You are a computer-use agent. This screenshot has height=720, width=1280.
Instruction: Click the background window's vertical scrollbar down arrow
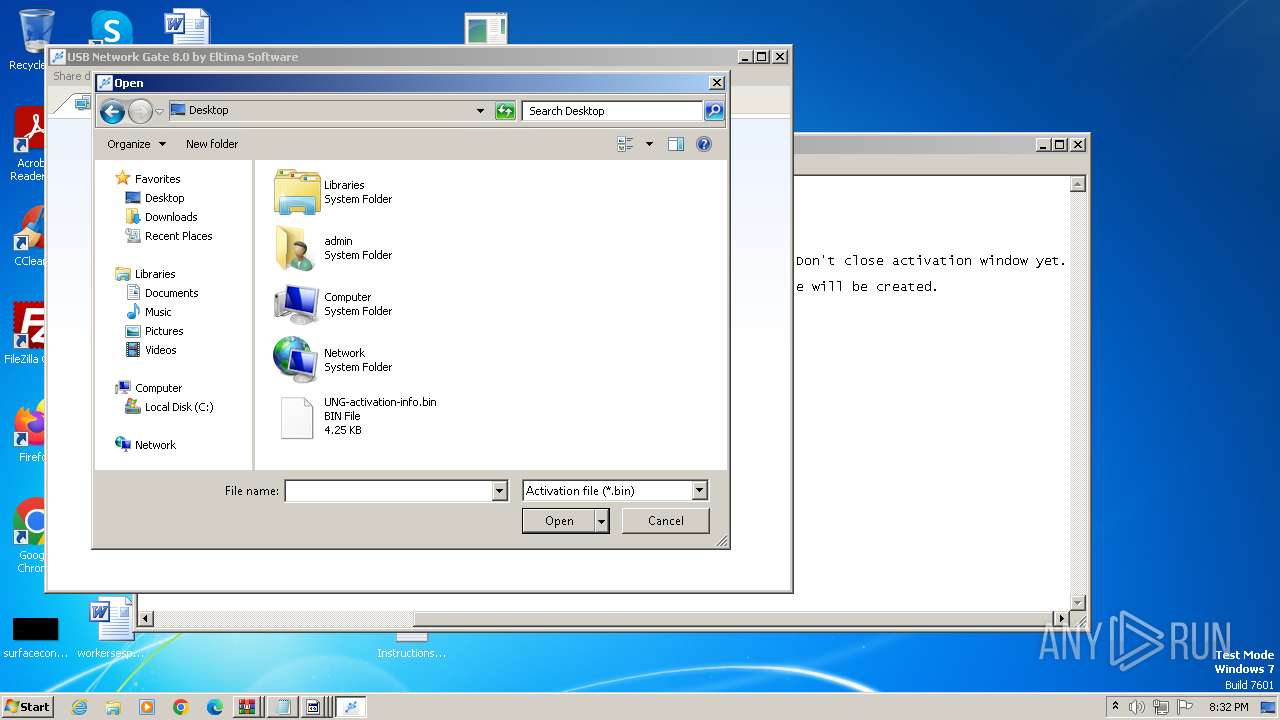1078,602
